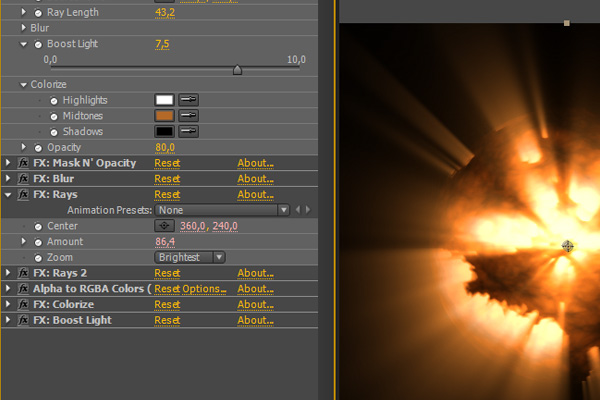Edit the Opacity value 80,0
The image size is (600, 400).
(165, 148)
